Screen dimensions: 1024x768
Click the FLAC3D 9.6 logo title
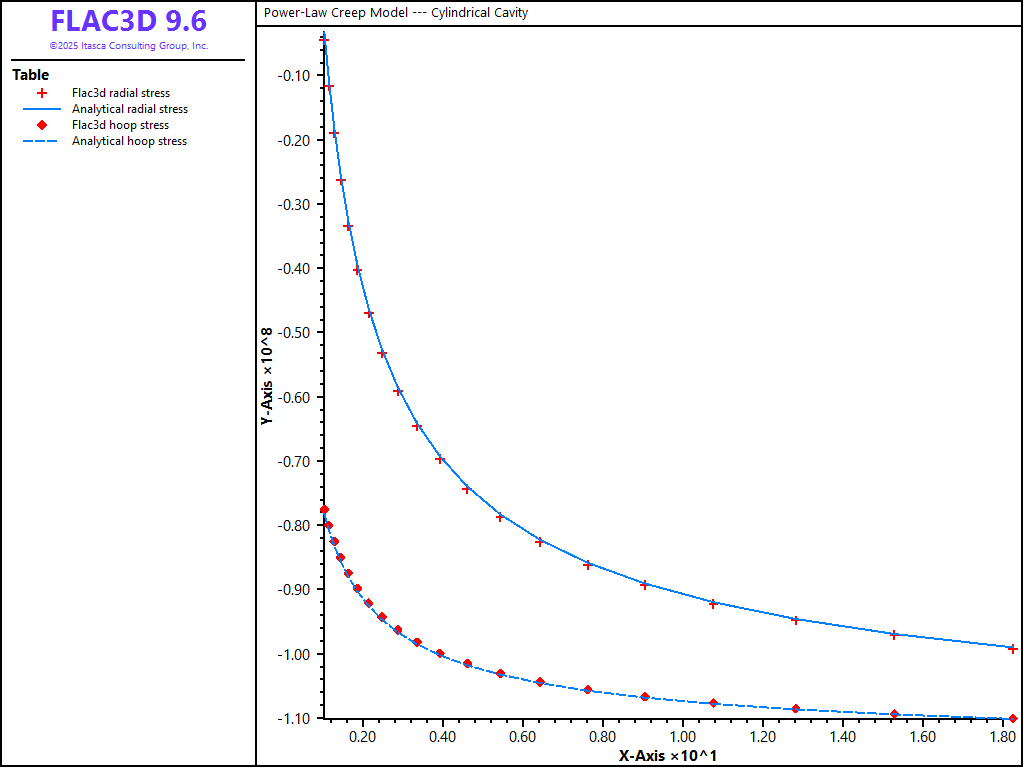pos(128,22)
